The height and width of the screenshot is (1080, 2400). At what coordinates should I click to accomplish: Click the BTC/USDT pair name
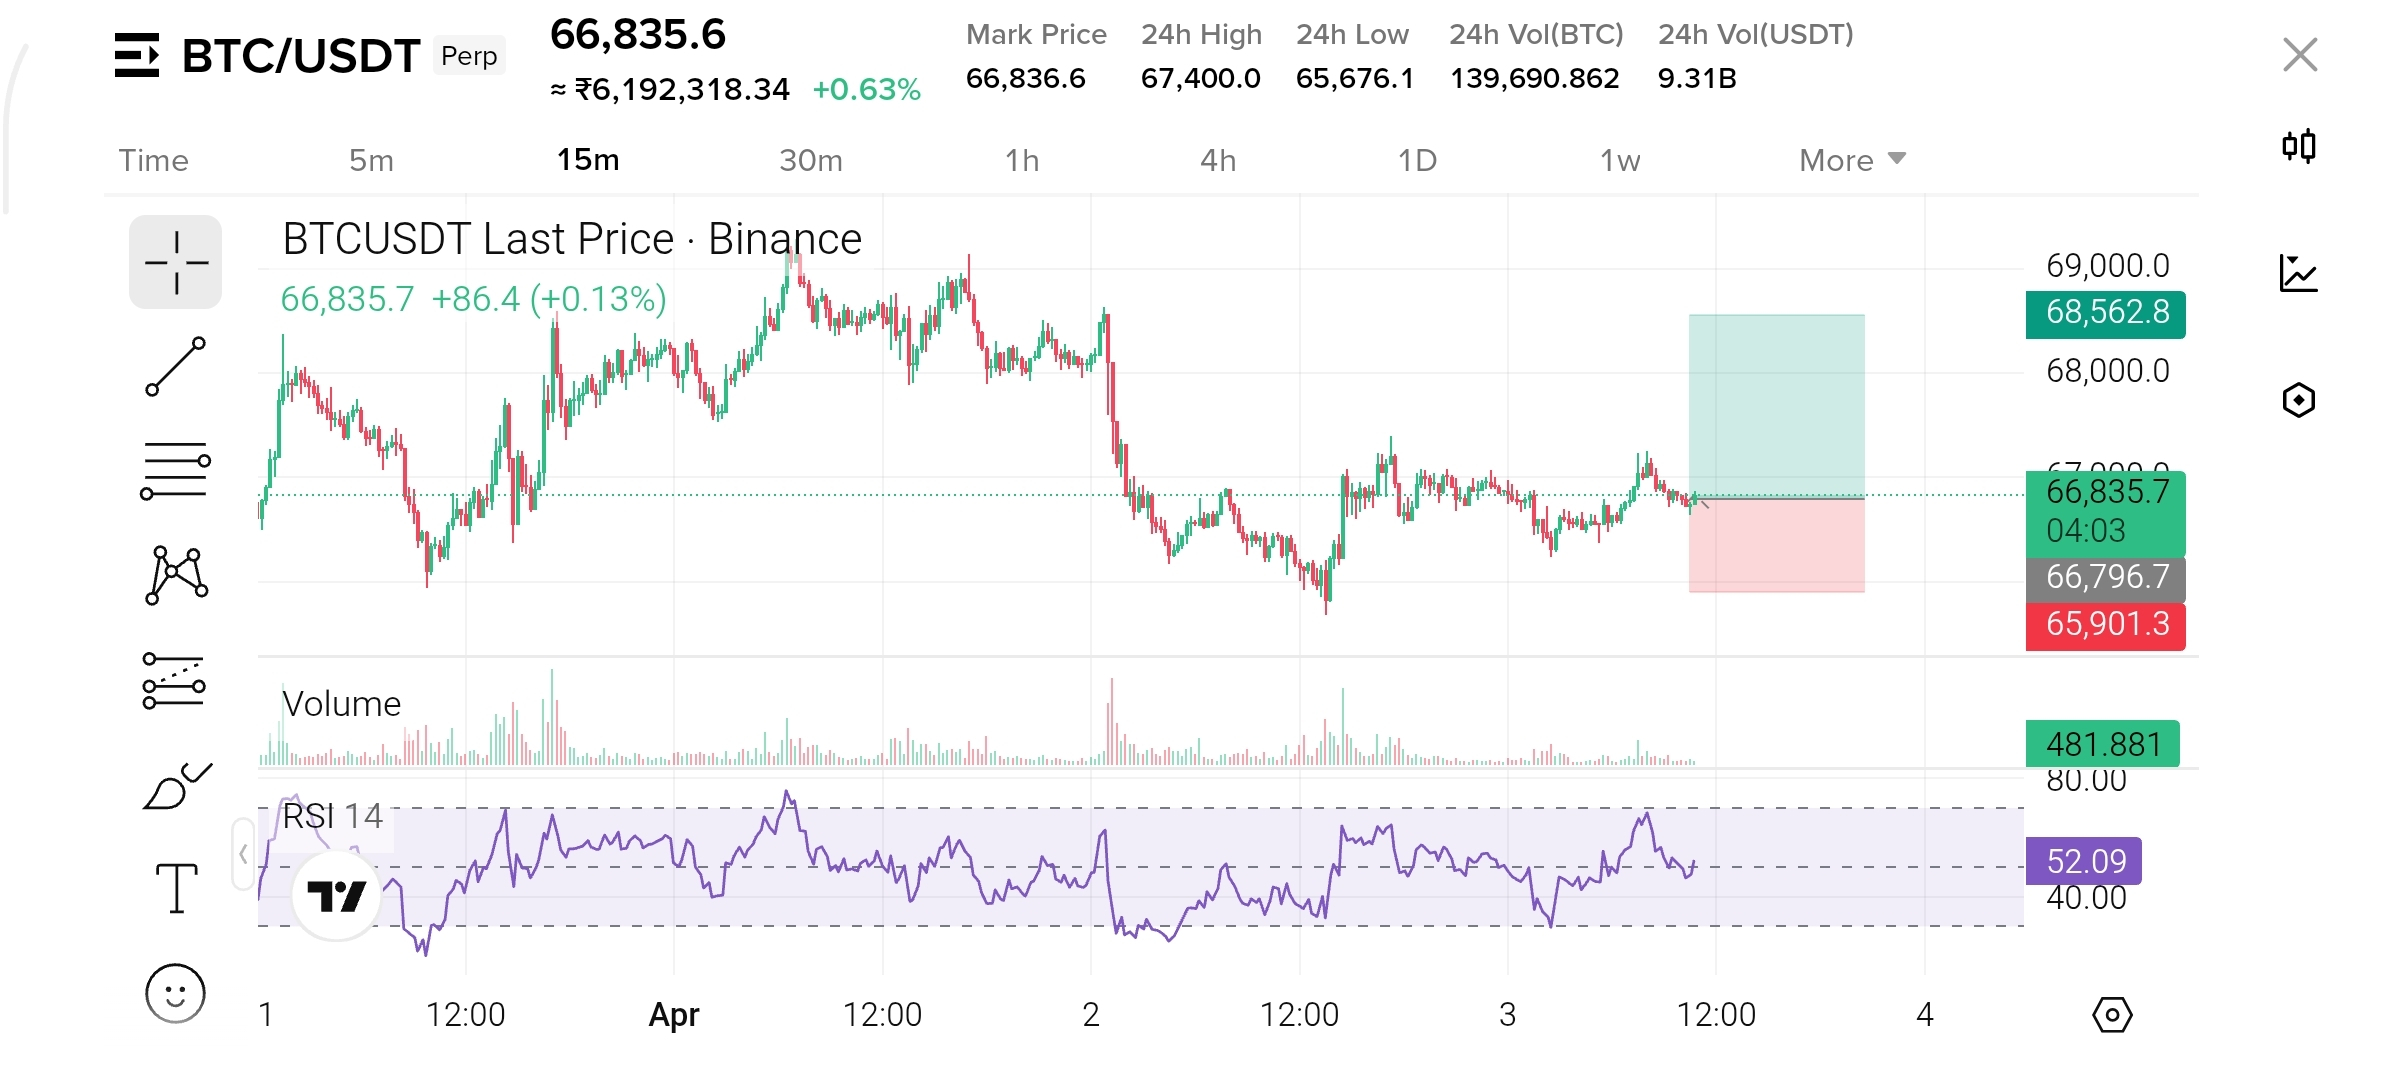[300, 56]
